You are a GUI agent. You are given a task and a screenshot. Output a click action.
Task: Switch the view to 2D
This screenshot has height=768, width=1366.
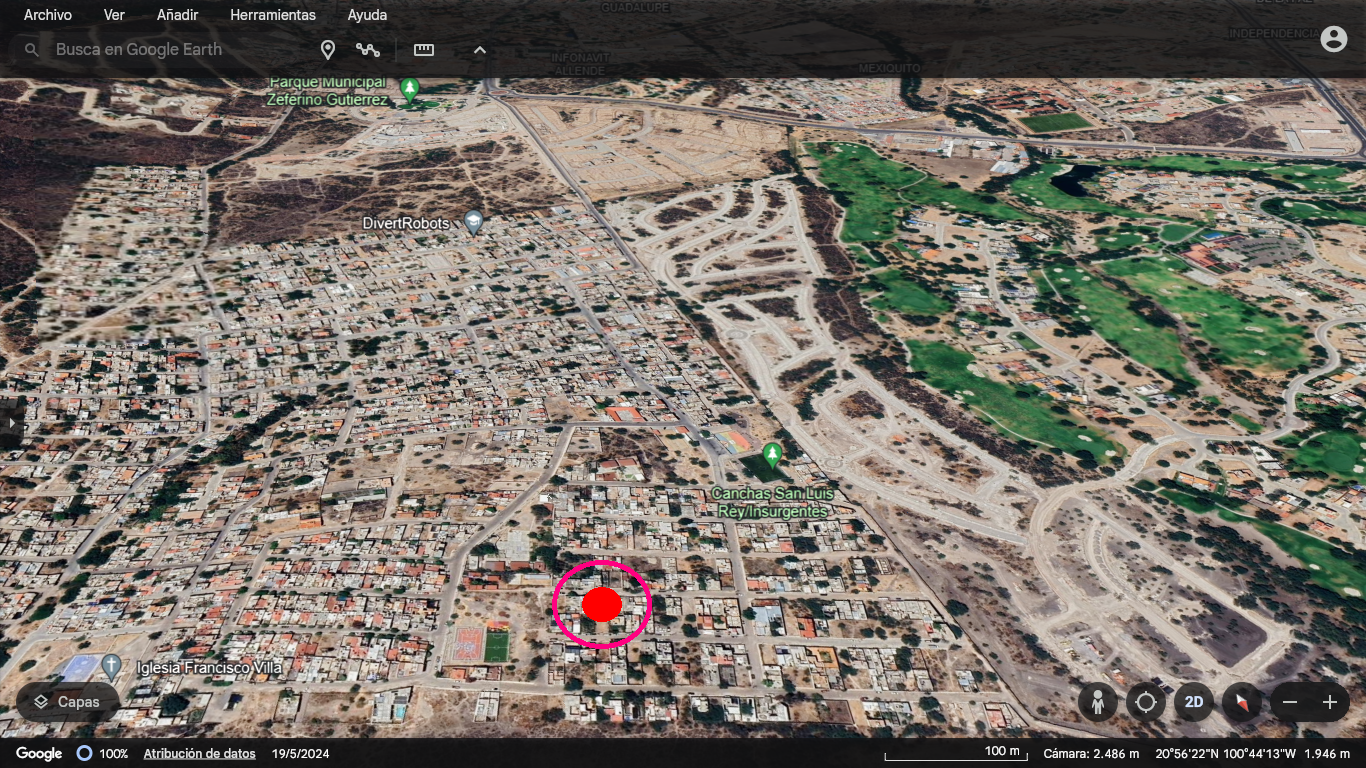1194,702
